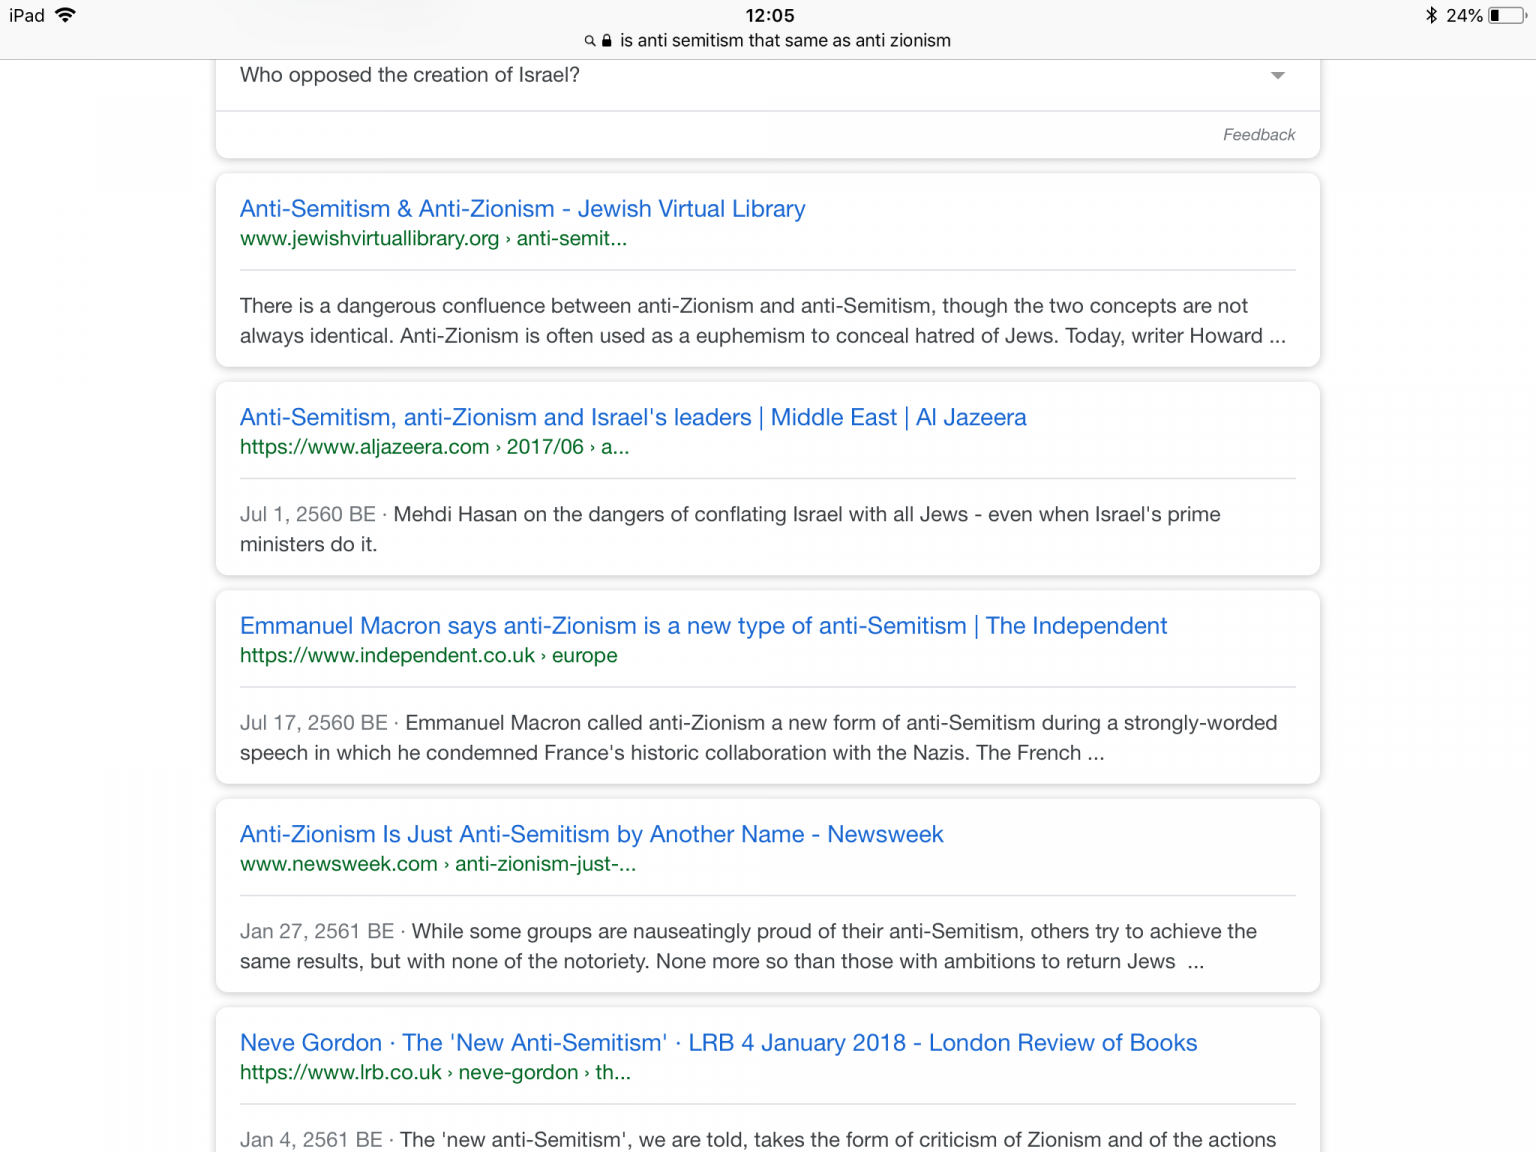
Task: Open Jewish Virtual Library Anti-Semitism result
Action: pos(522,209)
